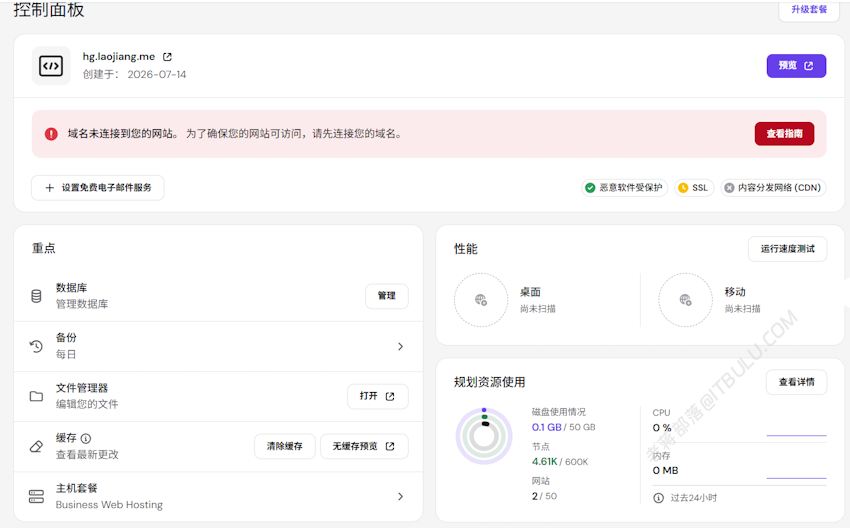
Task: Click 设置免费电子邮件服务 button
Action: pyautogui.click(x=98, y=188)
